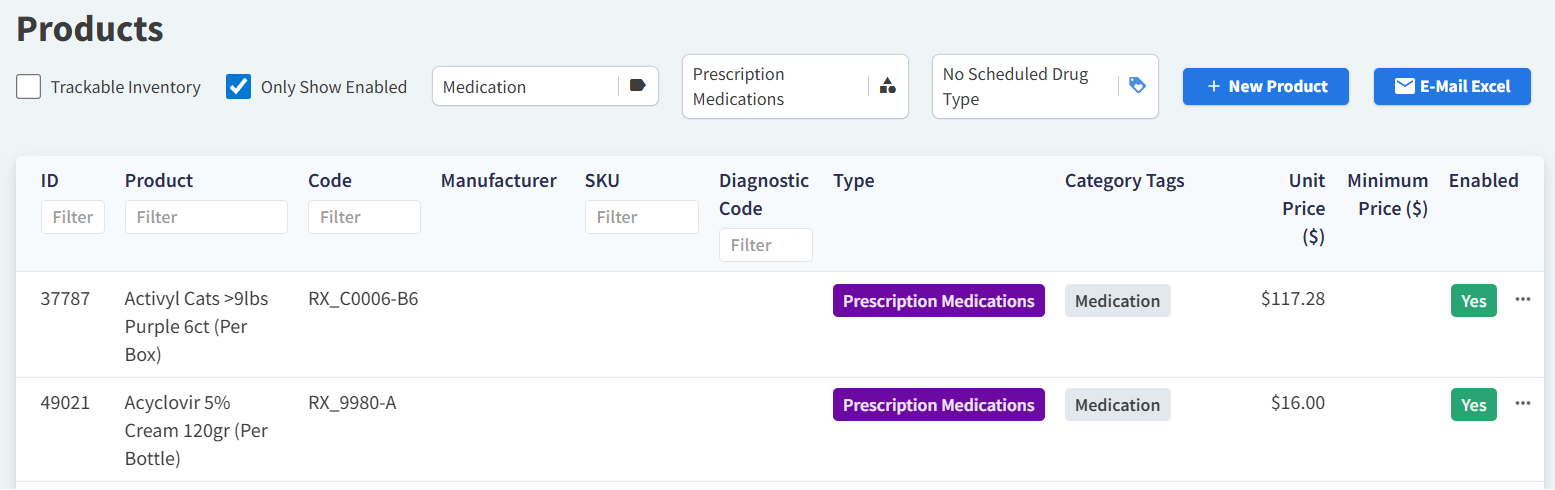The image size is (1555, 490).
Task: Click the shapes icon in Prescription Medications dropdown
Action: coord(887,86)
